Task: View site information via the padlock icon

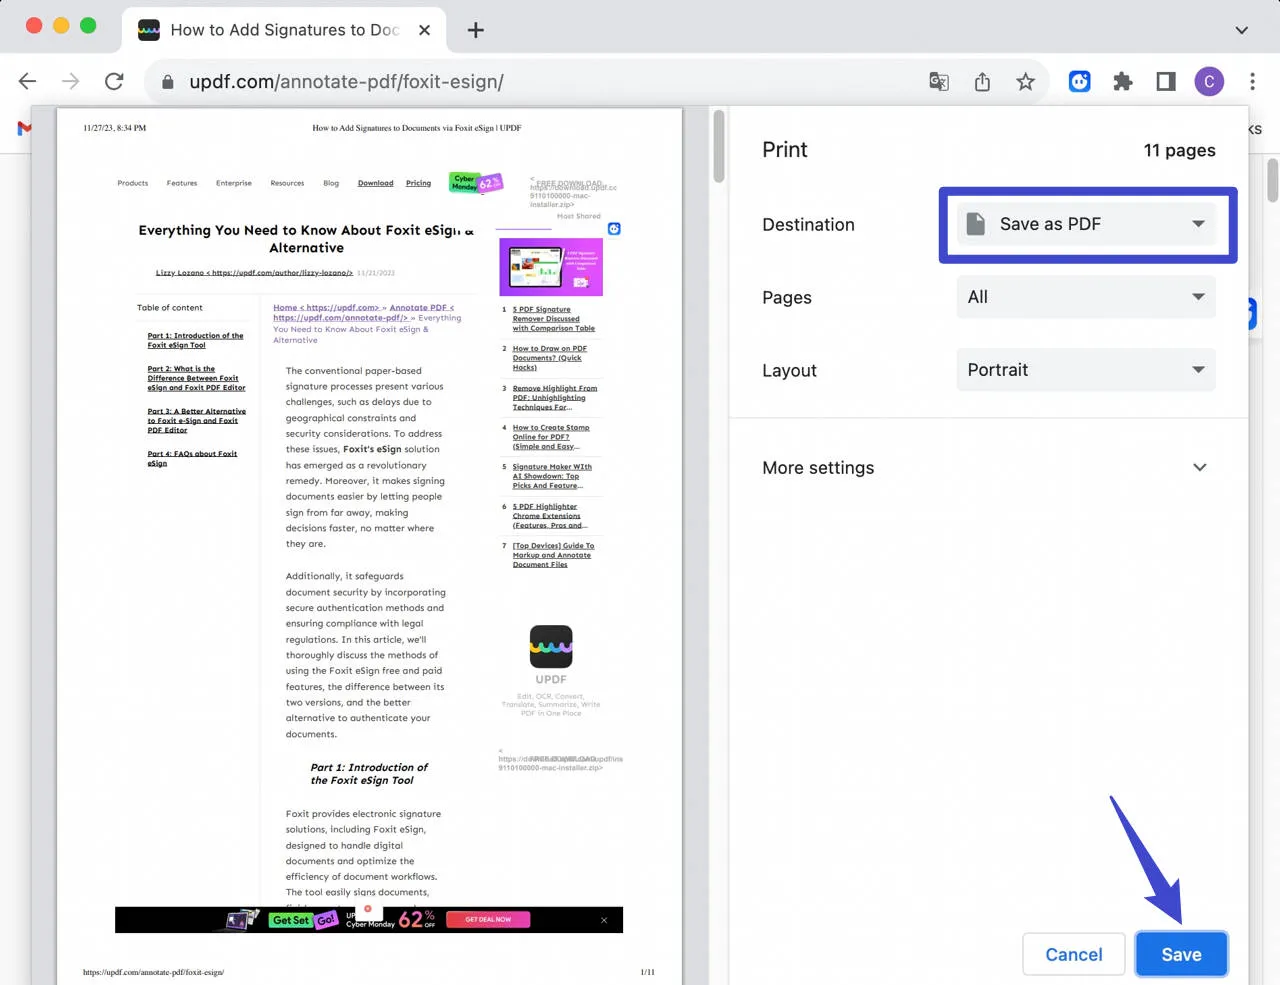Action: 167,81
